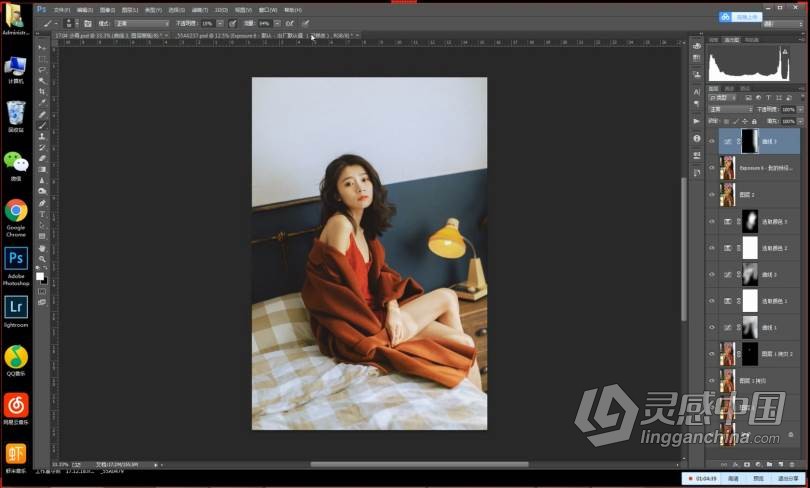Toggle lock all on layer
The image size is (810, 488).
pos(754,121)
